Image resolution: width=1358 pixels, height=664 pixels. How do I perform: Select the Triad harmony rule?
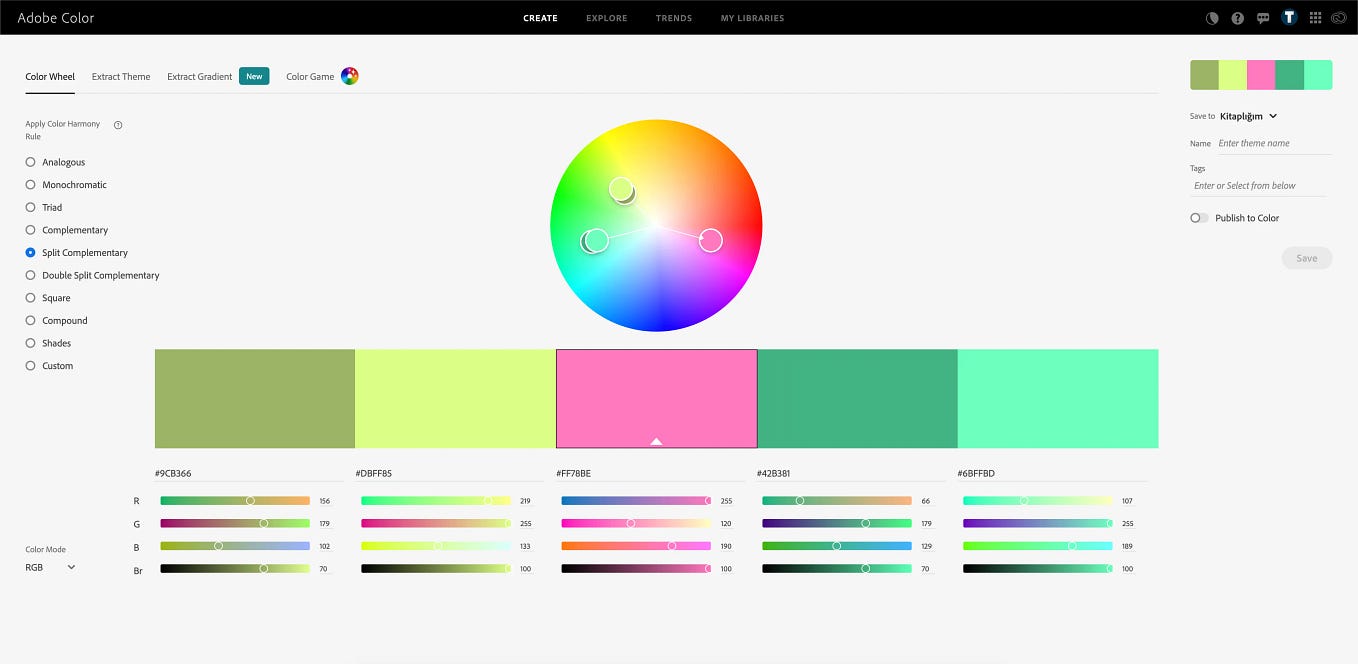click(x=30, y=207)
